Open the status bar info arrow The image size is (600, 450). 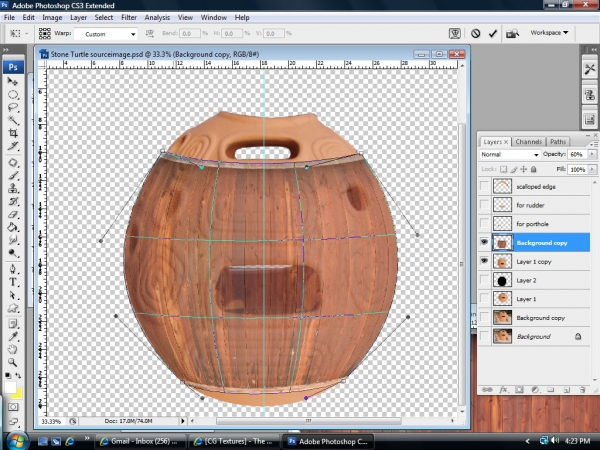coord(183,421)
